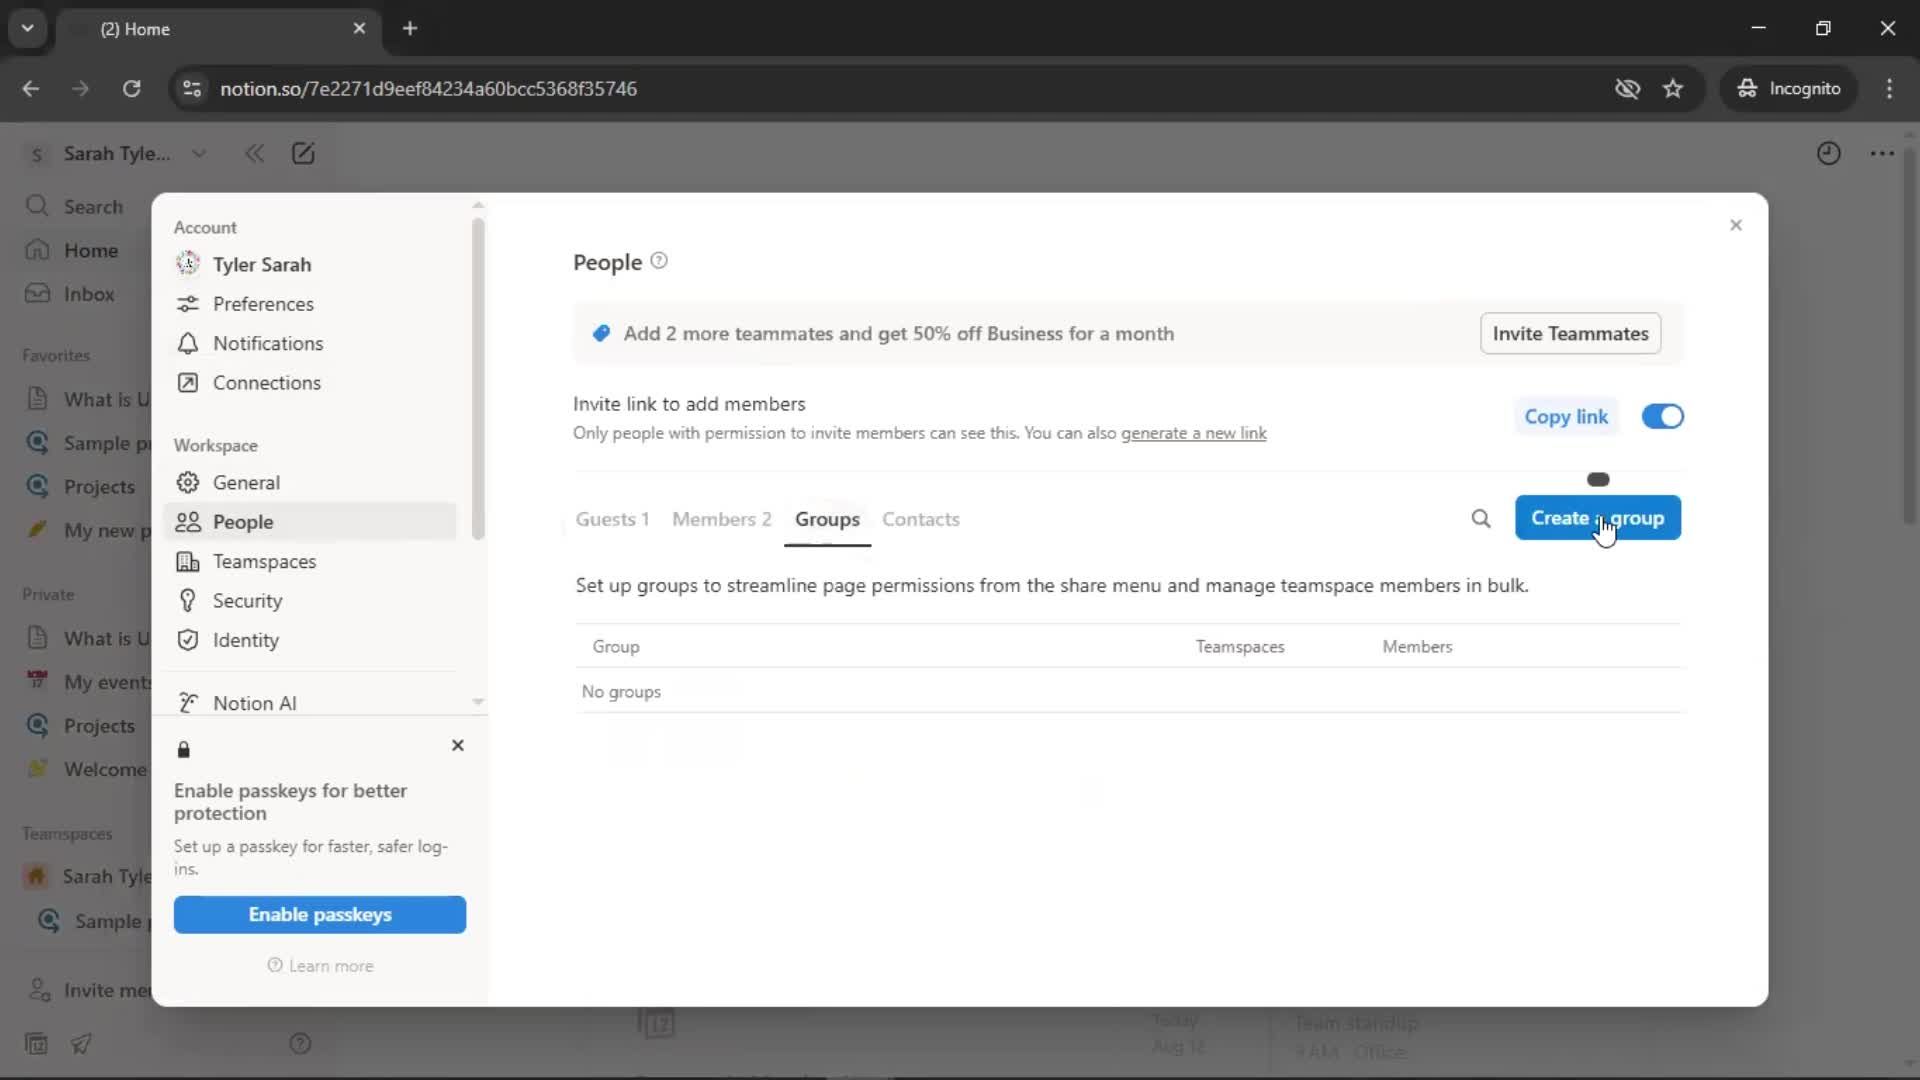Select the Groups tab
The width and height of the screenshot is (1920, 1080).
point(827,519)
